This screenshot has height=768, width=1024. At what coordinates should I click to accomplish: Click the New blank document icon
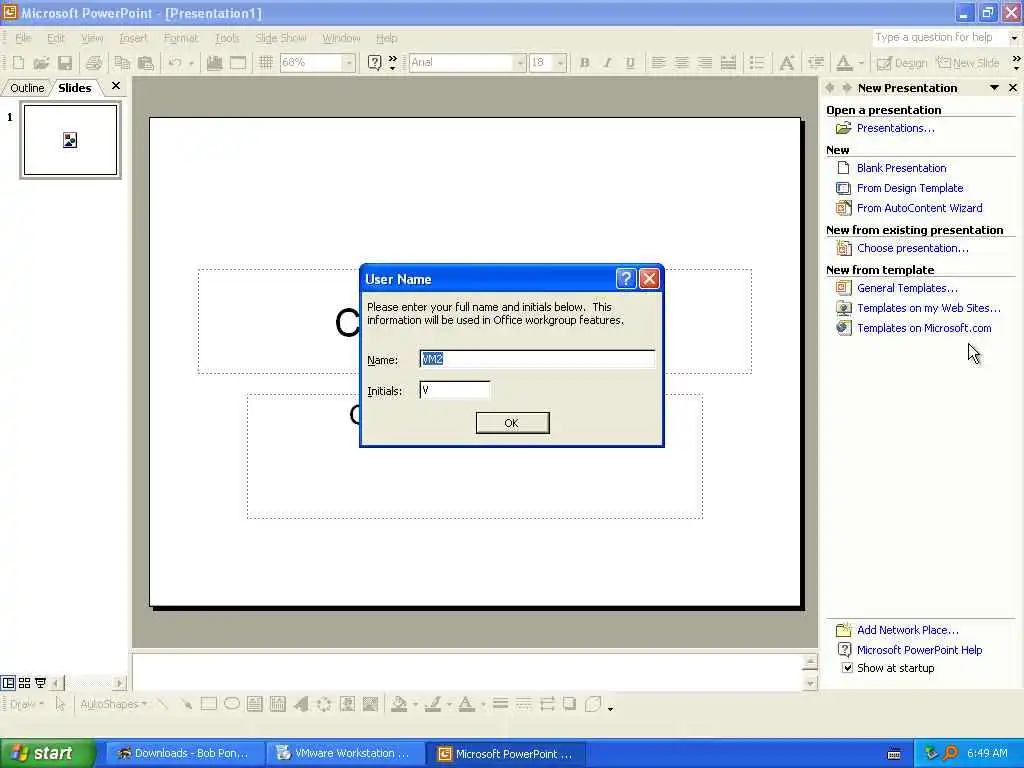[18, 63]
